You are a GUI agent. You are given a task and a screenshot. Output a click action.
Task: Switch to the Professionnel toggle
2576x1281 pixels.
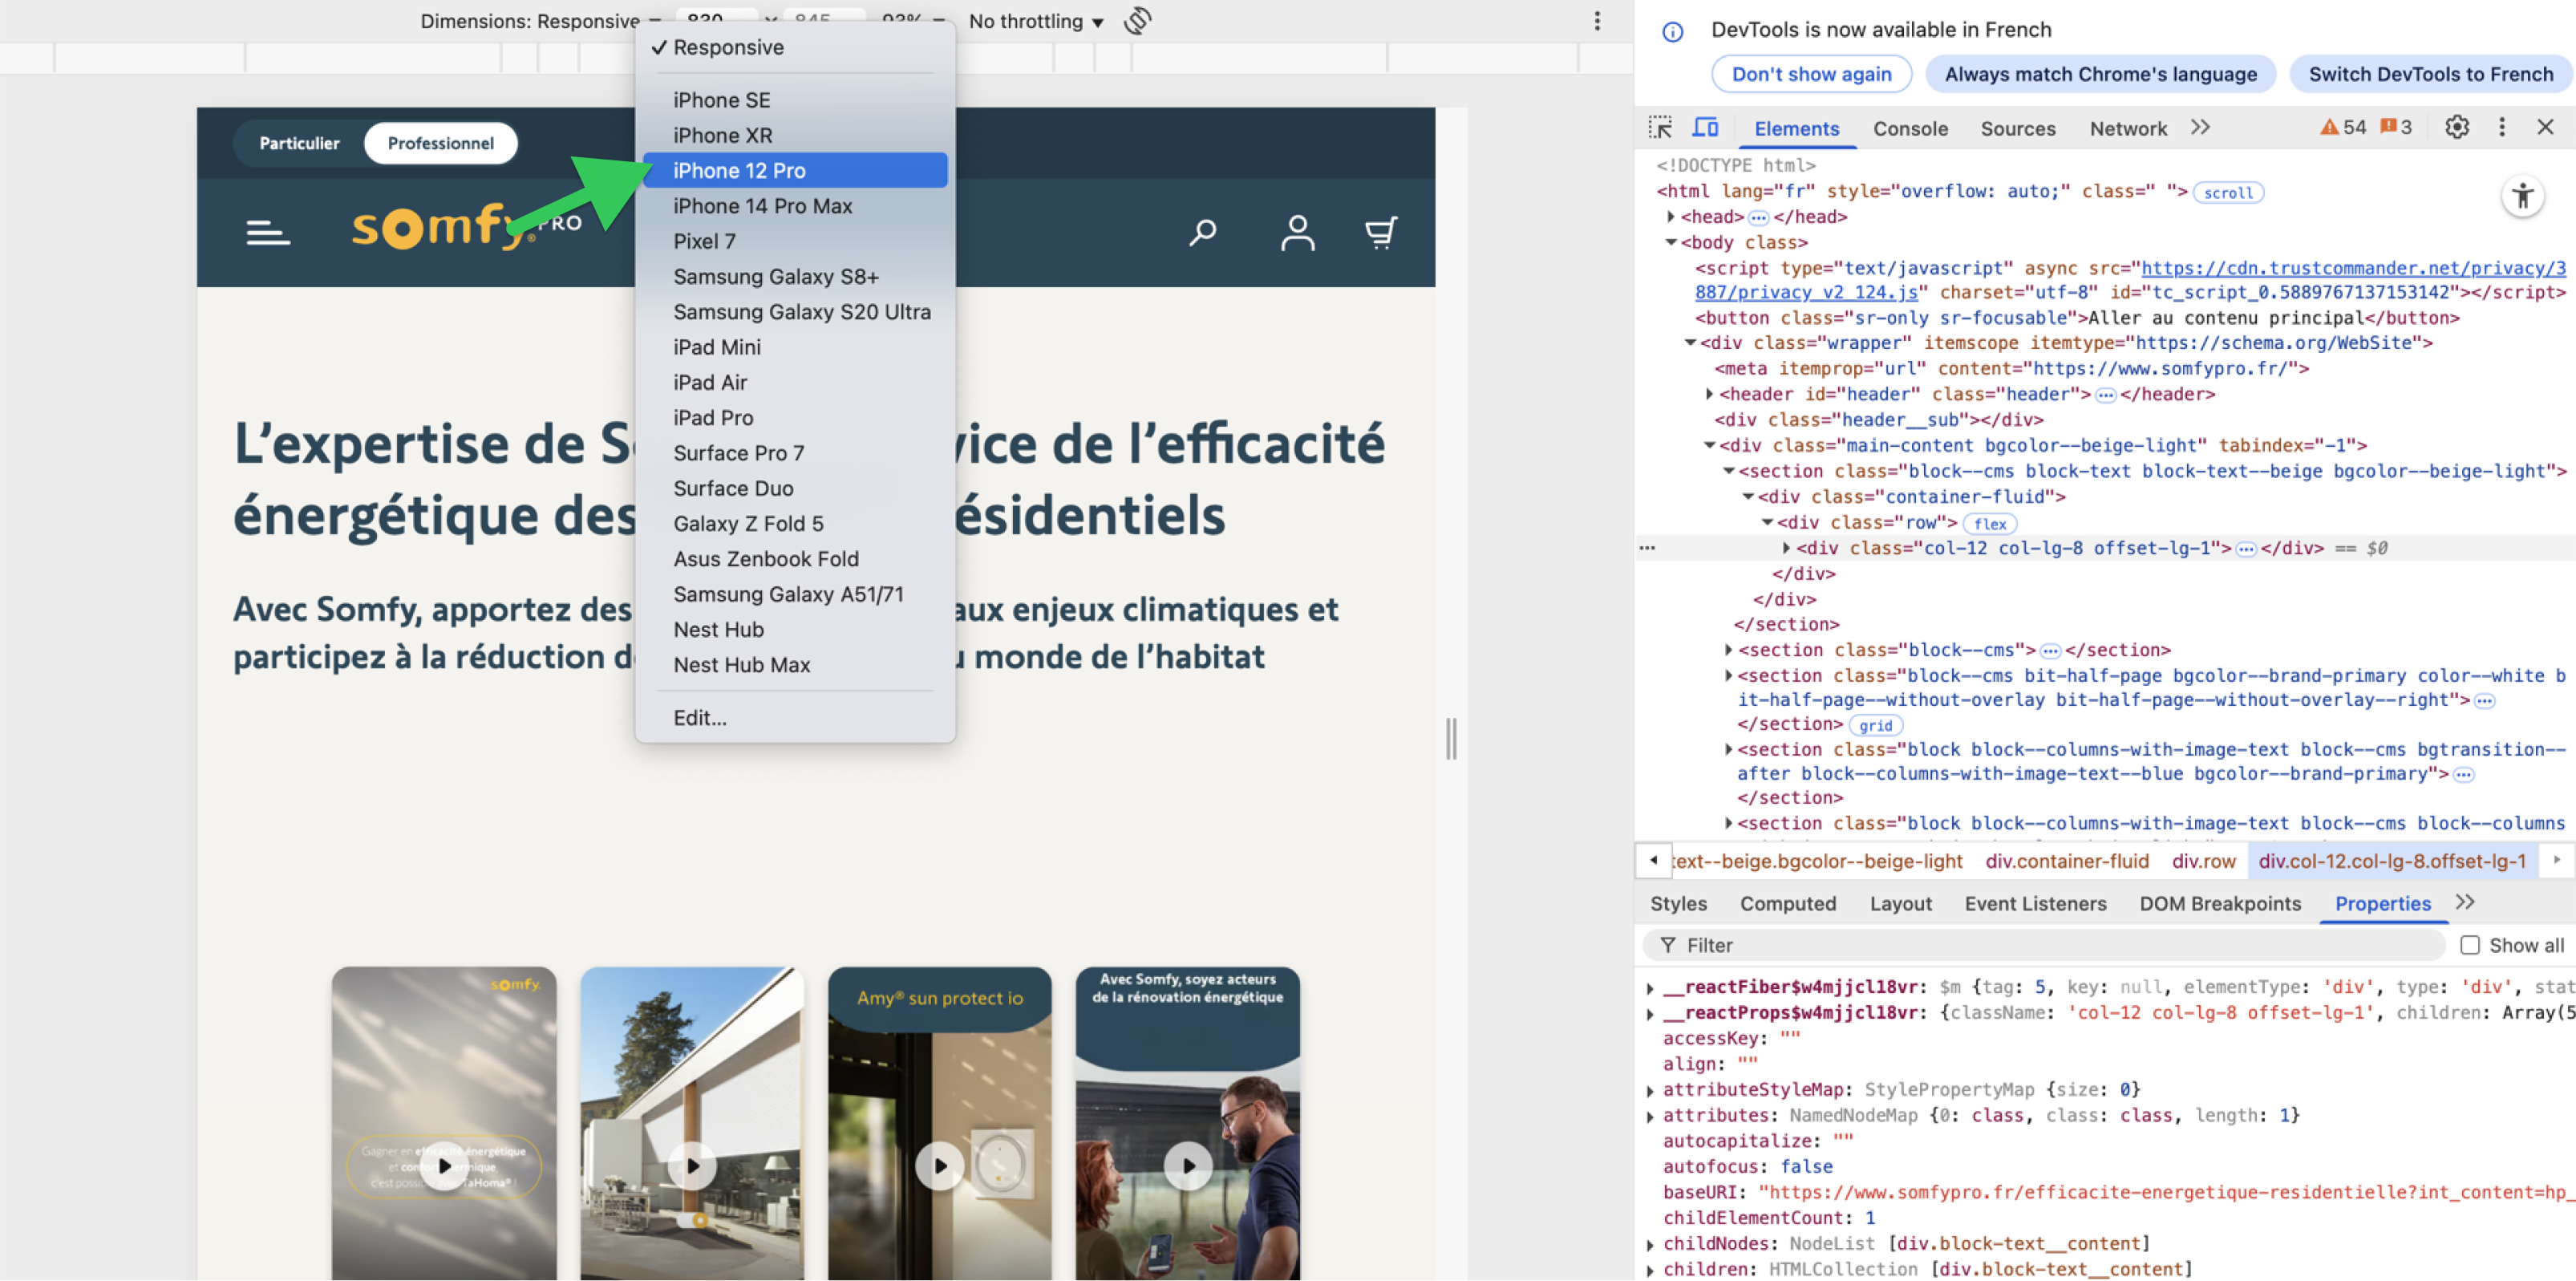coord(440,143)
